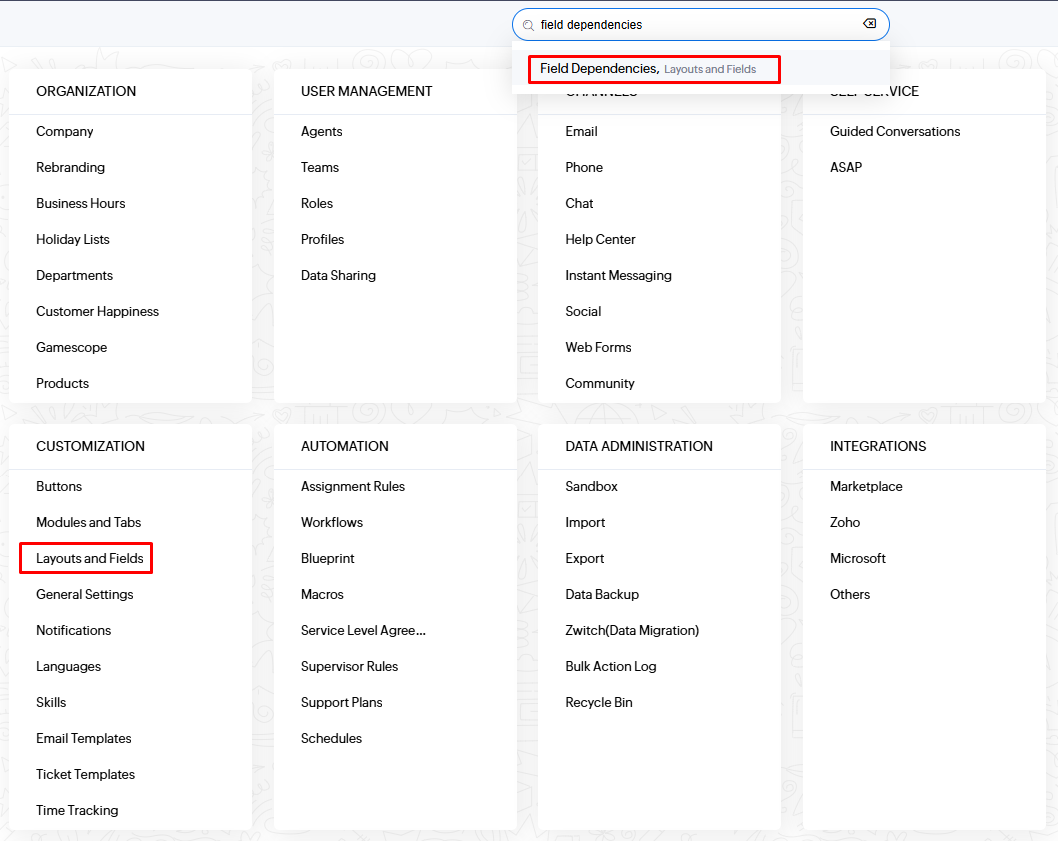Open Ticket Templates customization
The height and width of the screenshot is (841, 1058).
(85, 774)
